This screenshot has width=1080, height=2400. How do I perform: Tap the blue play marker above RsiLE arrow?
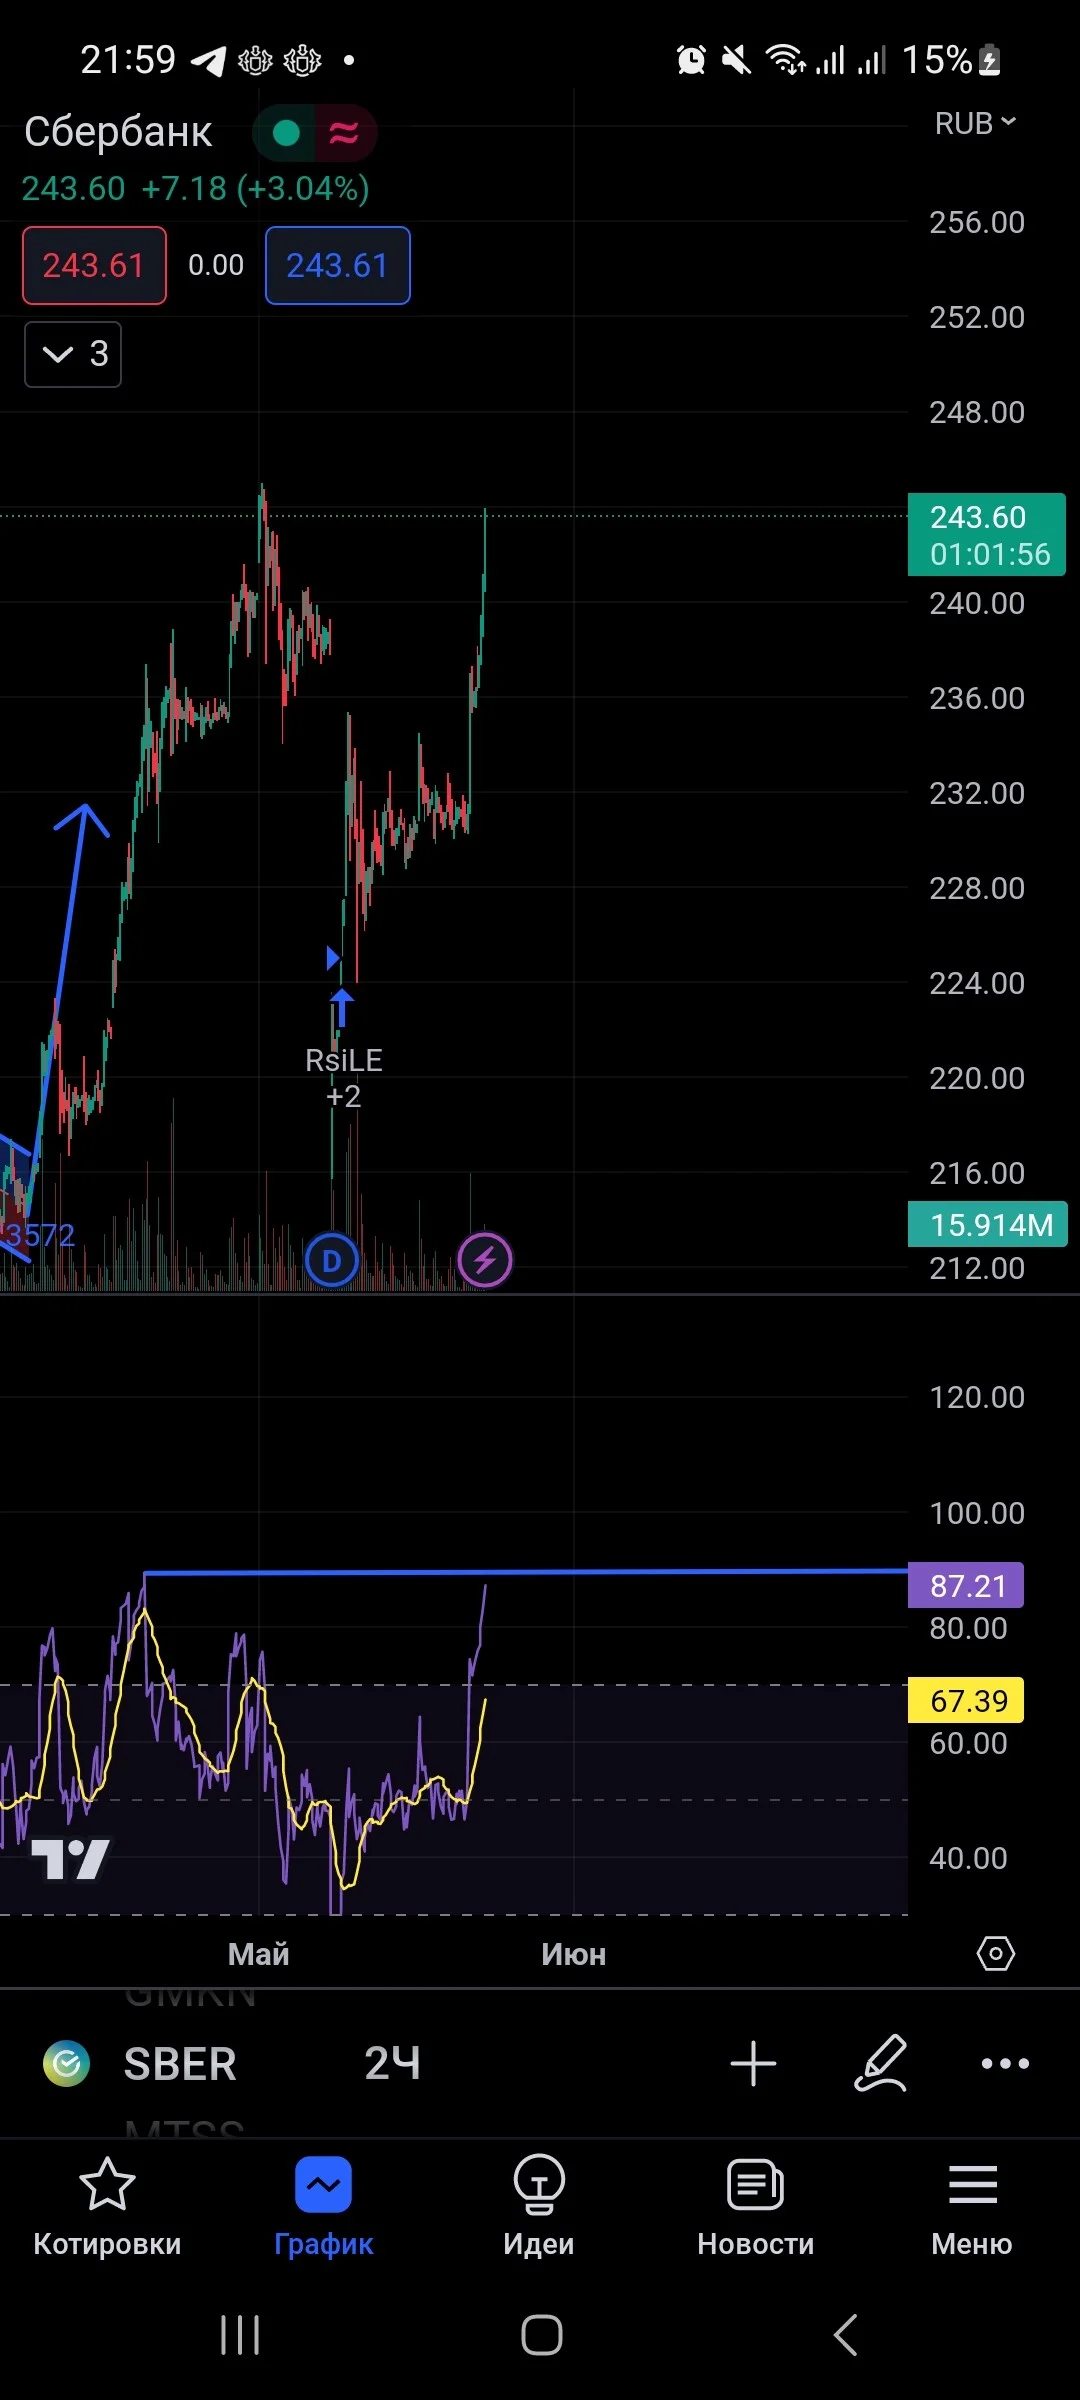coord(333,958)
